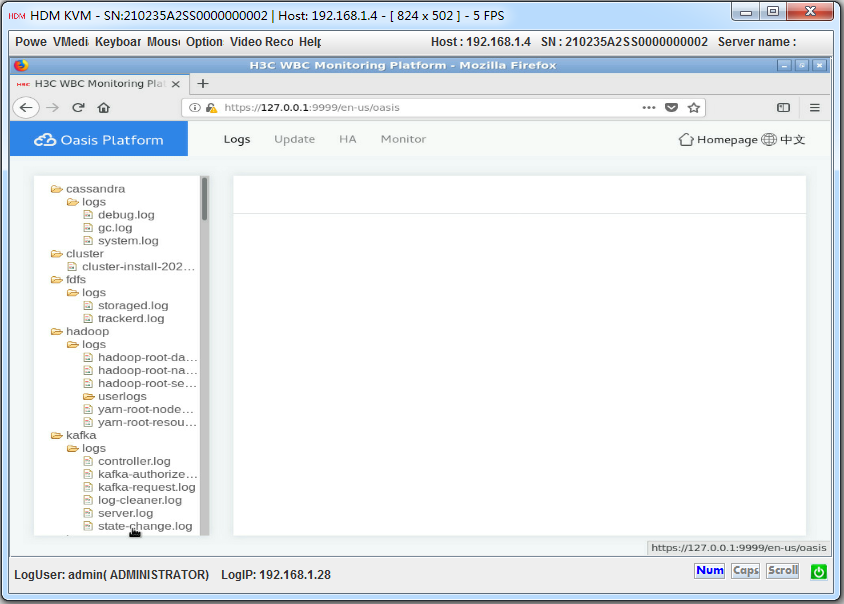Image resolution: width=844 pixels, height=604 pixels.
Task: Save page to Pocket icon
Action: click(x=671, y=108)
